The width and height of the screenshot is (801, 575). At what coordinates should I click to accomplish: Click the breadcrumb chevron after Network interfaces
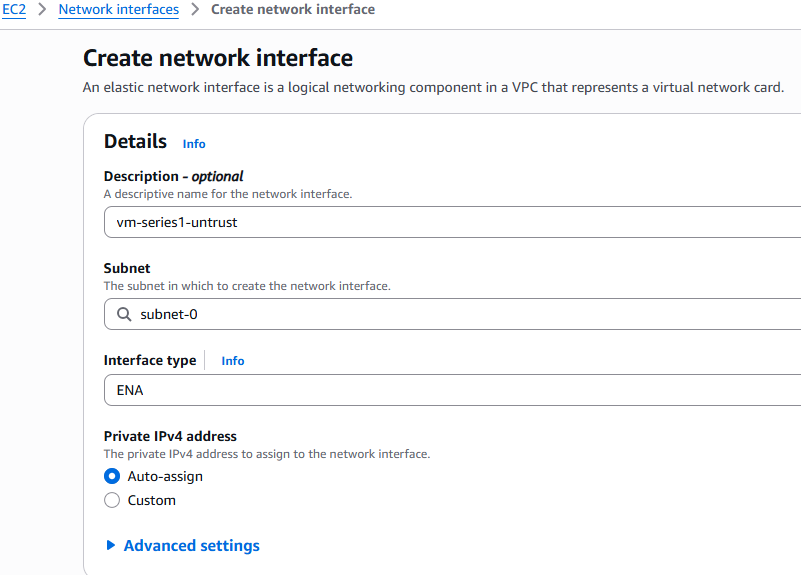click(x=195, y=10)
